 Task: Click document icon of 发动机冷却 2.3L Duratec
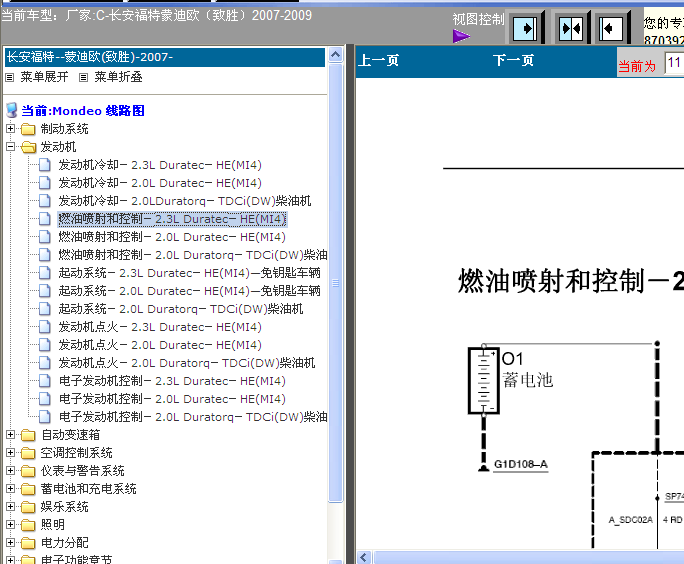[44, 165]
